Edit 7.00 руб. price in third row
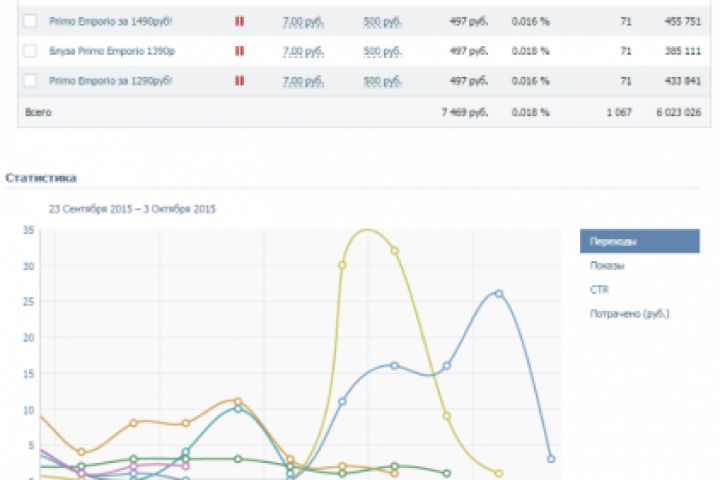This screenshot has width=720, height=480. coord(303,81)
